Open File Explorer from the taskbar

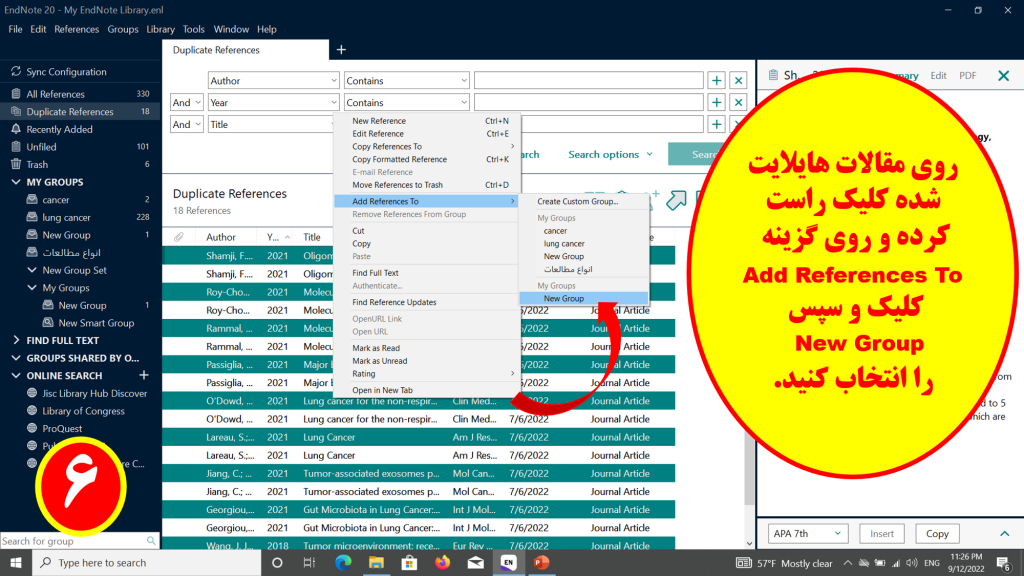coord(376,562)
